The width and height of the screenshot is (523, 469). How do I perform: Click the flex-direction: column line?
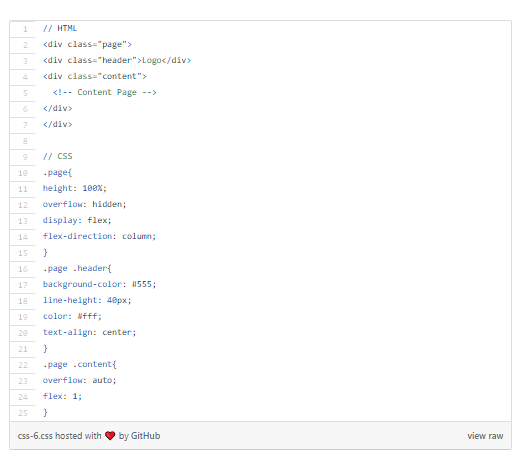pyautogui.click(x=99, y=237)
